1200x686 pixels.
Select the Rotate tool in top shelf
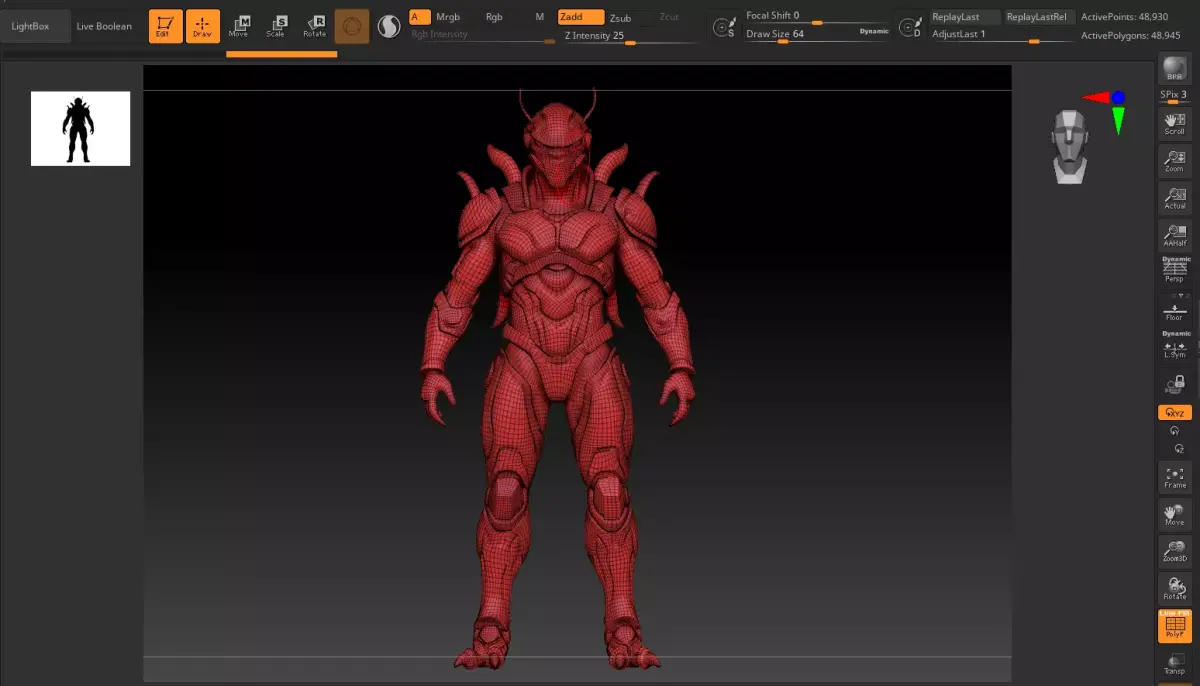314,26
